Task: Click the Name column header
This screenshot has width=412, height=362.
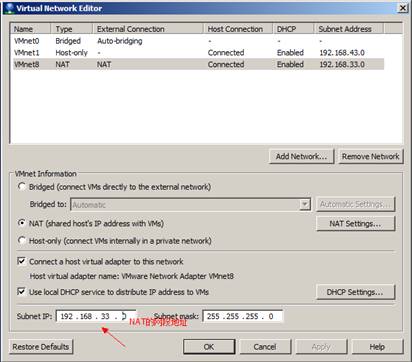Action: click(x=31, y=29)
